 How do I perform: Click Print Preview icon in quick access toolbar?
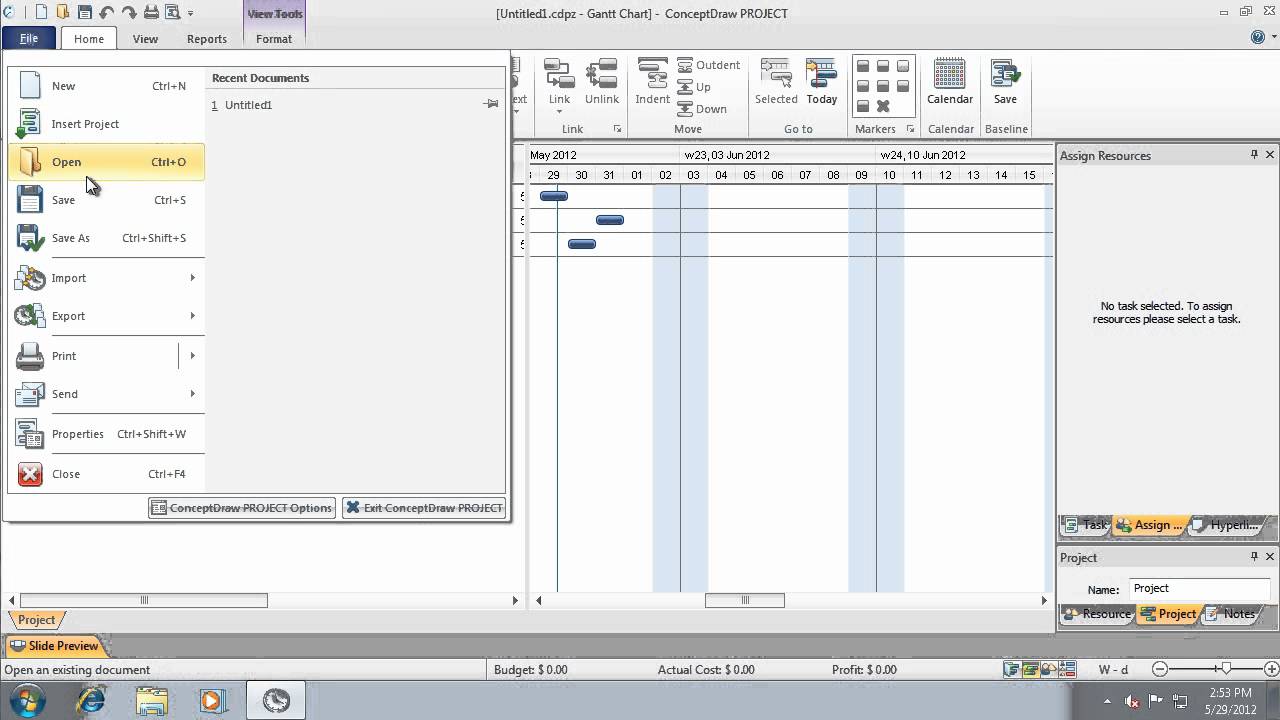(172, 13)
